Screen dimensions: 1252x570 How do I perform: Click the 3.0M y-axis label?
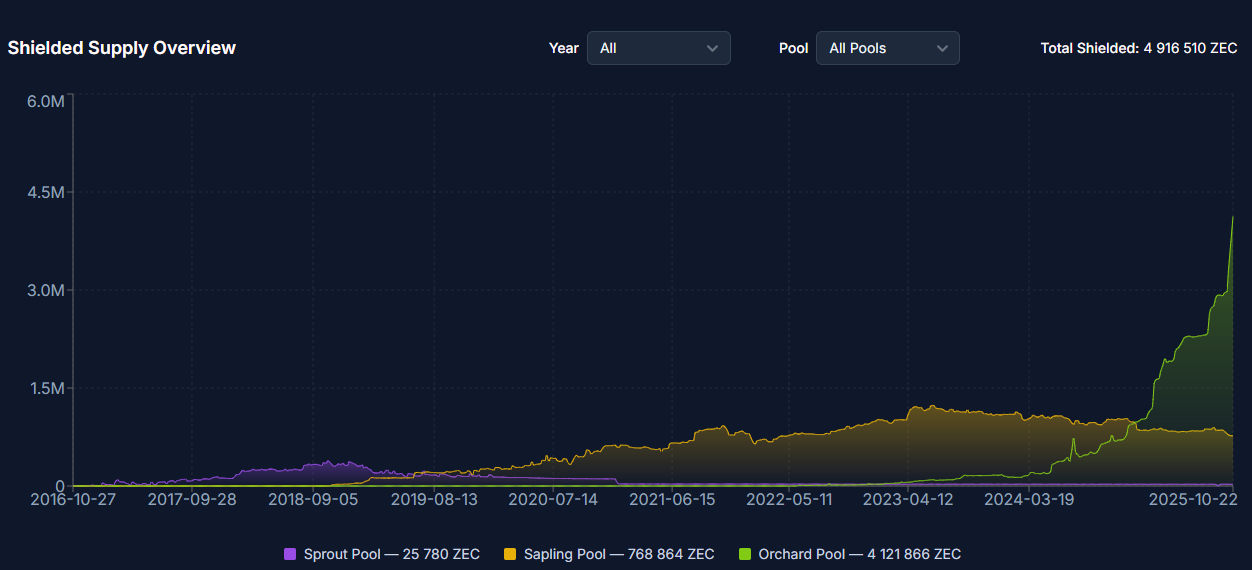(x=46, y=290)
